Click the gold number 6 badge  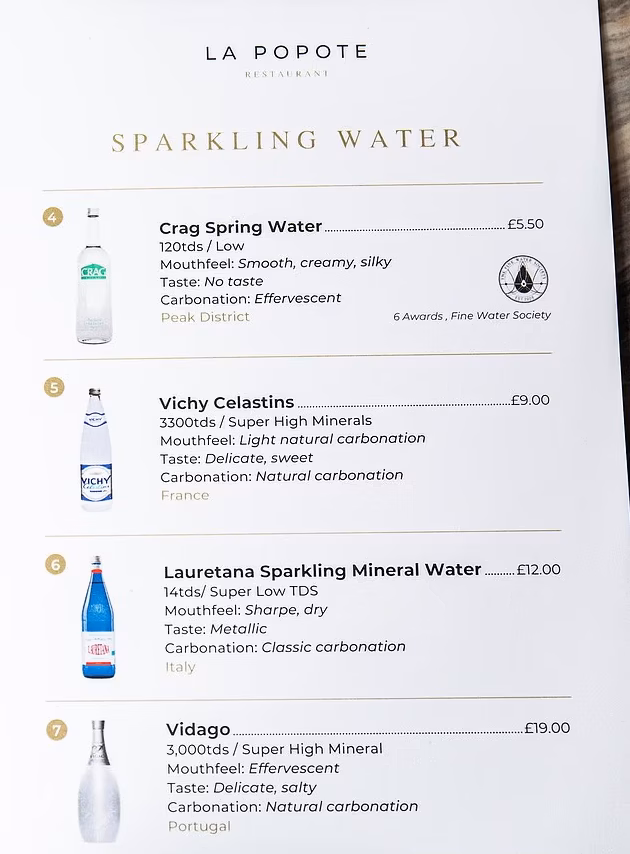pos(56,564)
